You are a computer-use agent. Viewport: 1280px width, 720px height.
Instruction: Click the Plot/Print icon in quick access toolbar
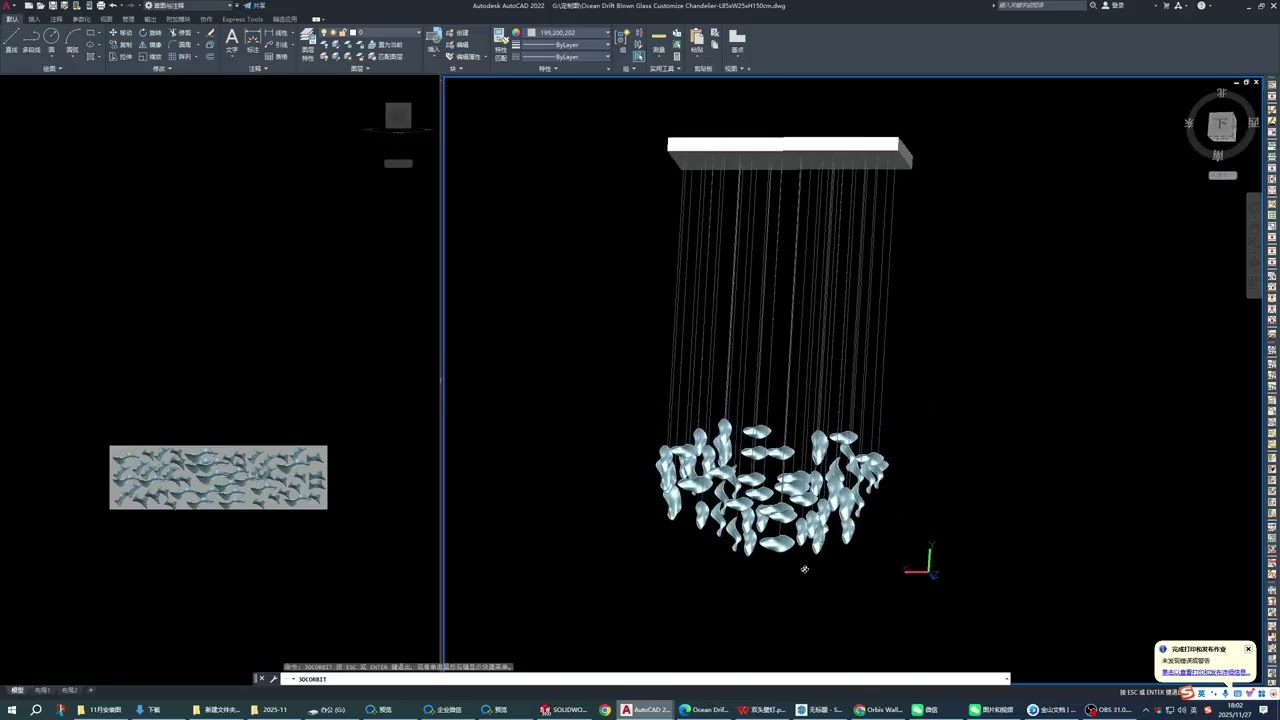(100, 6)
